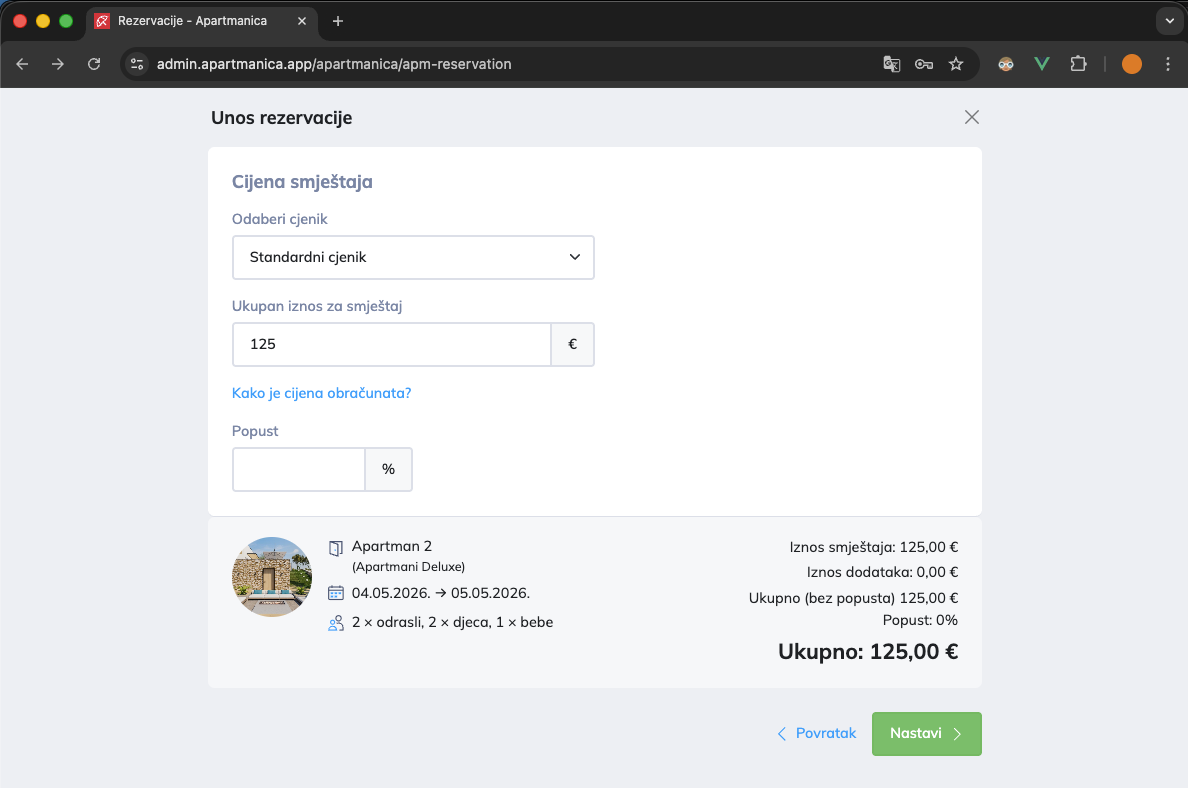The image size is (1188, 788).
Task: Click the 04.05.2026. → 05.05.2026. dates
Action: point(441,593)
